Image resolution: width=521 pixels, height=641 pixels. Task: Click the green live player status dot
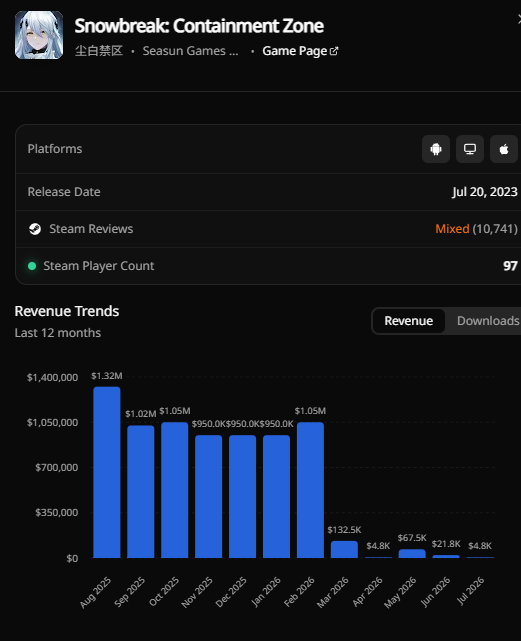[x=32, y=266]
